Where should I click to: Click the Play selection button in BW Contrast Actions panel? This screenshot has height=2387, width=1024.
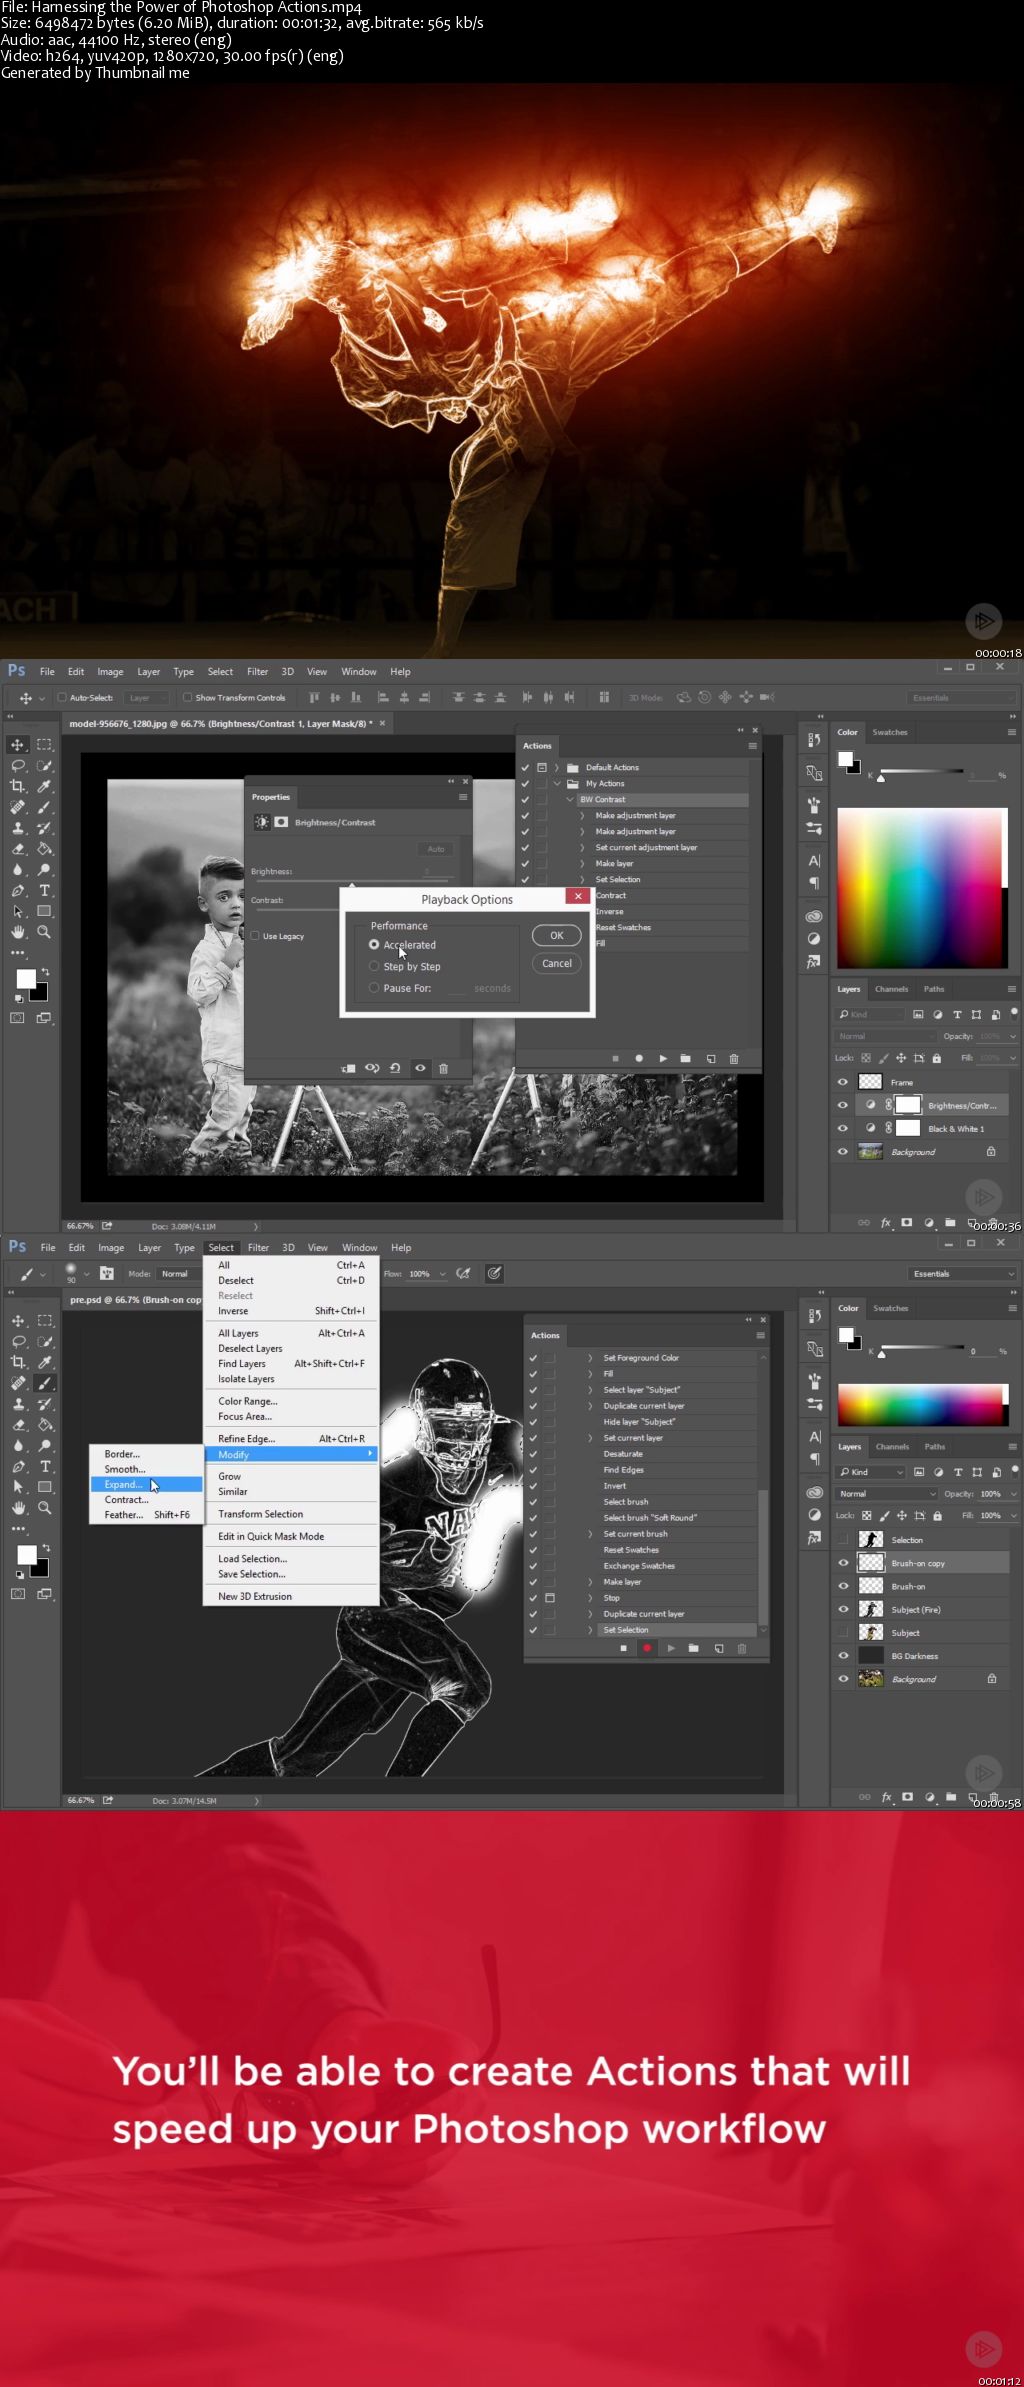[662, 1058]
